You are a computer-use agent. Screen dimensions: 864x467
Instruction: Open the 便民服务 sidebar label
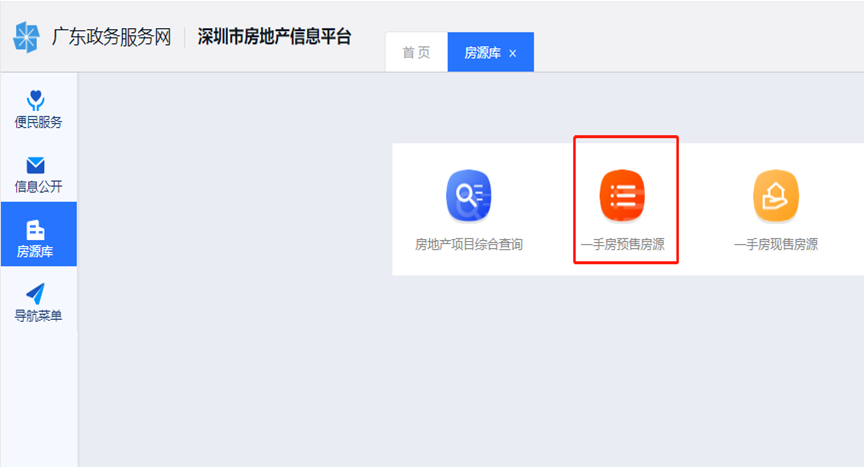click(x=38, y=122)
